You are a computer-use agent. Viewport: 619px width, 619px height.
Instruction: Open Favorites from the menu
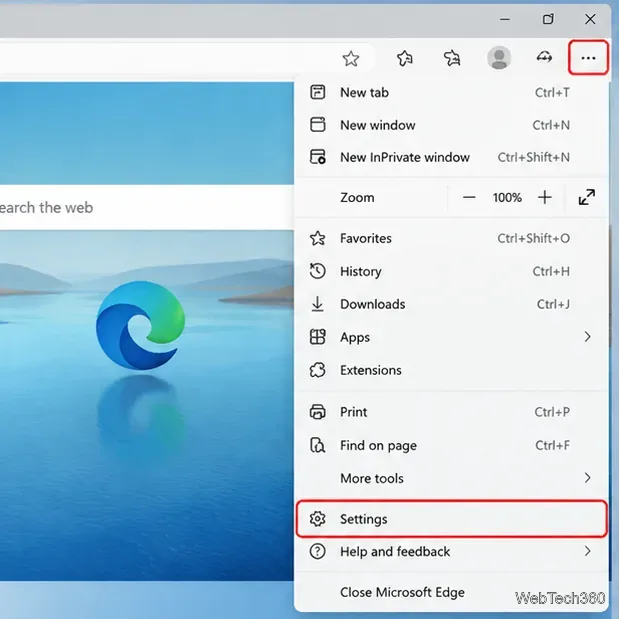(x=451, y=238)
